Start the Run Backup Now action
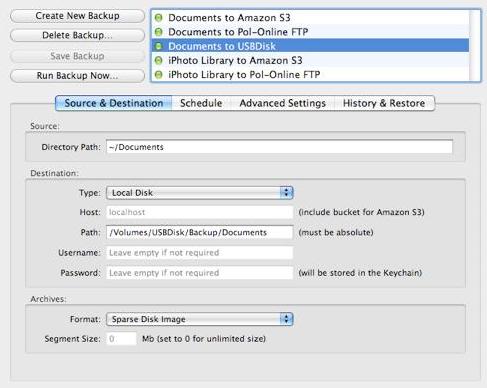Screen dimensions: 487x388 pos(77,76)
